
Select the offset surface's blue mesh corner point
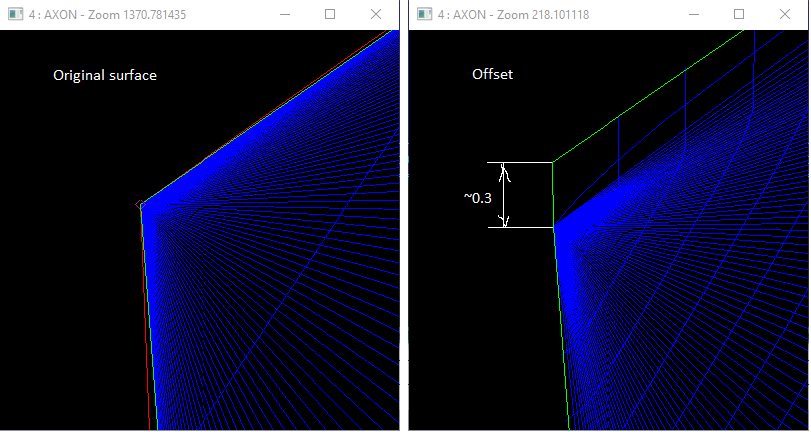tap(554, 227)
